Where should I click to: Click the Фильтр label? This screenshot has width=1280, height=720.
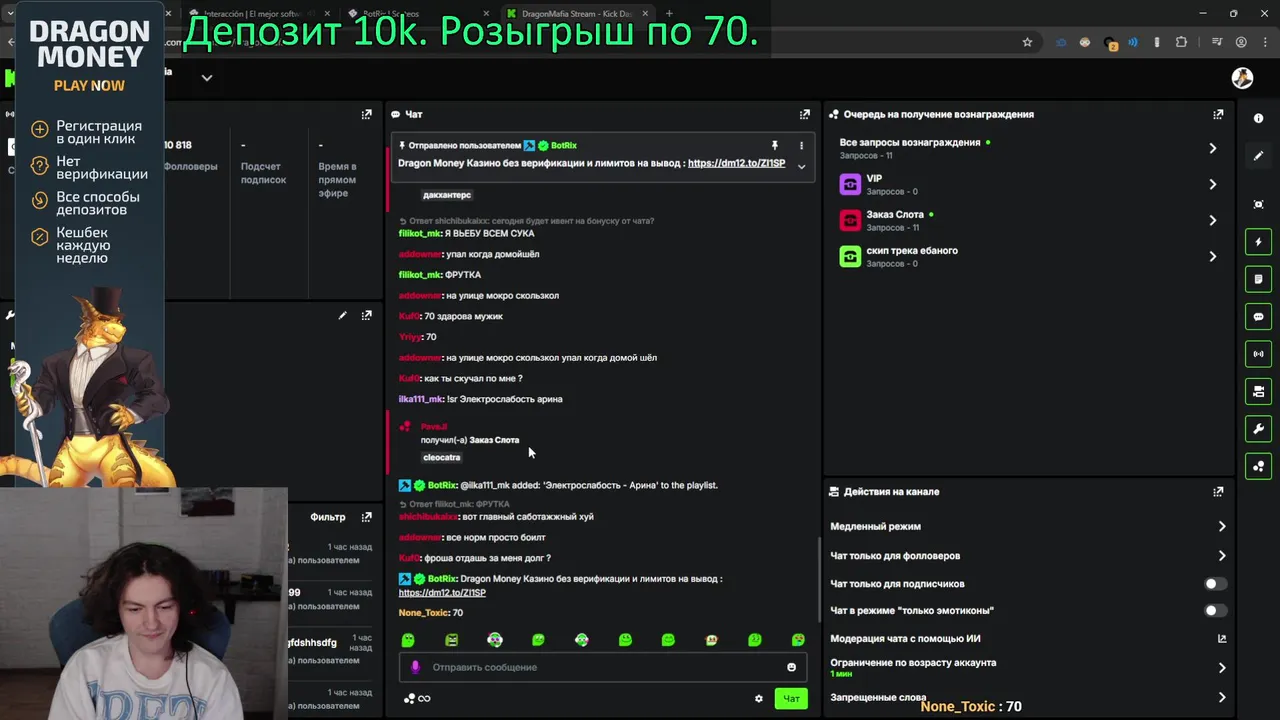point(328,517)
